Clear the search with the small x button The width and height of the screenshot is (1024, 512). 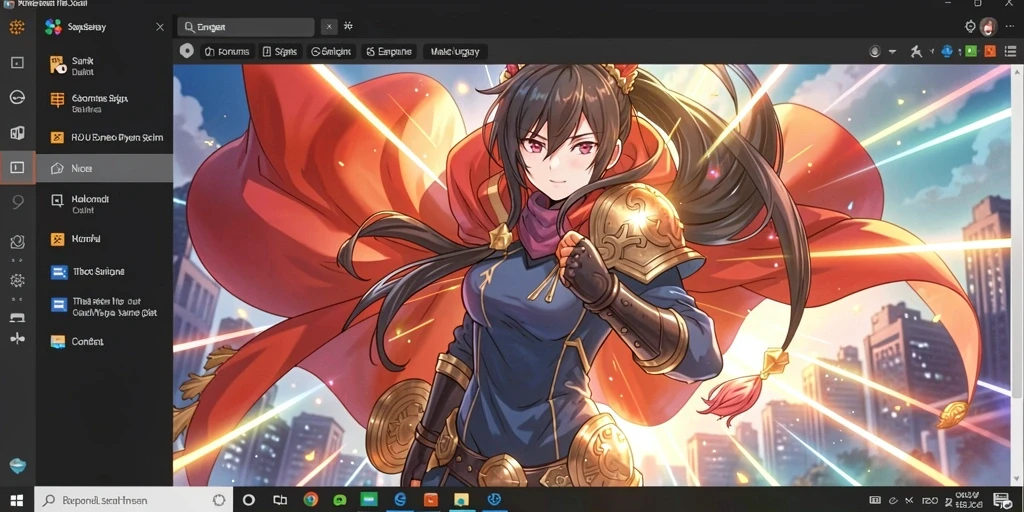[329, 27]
